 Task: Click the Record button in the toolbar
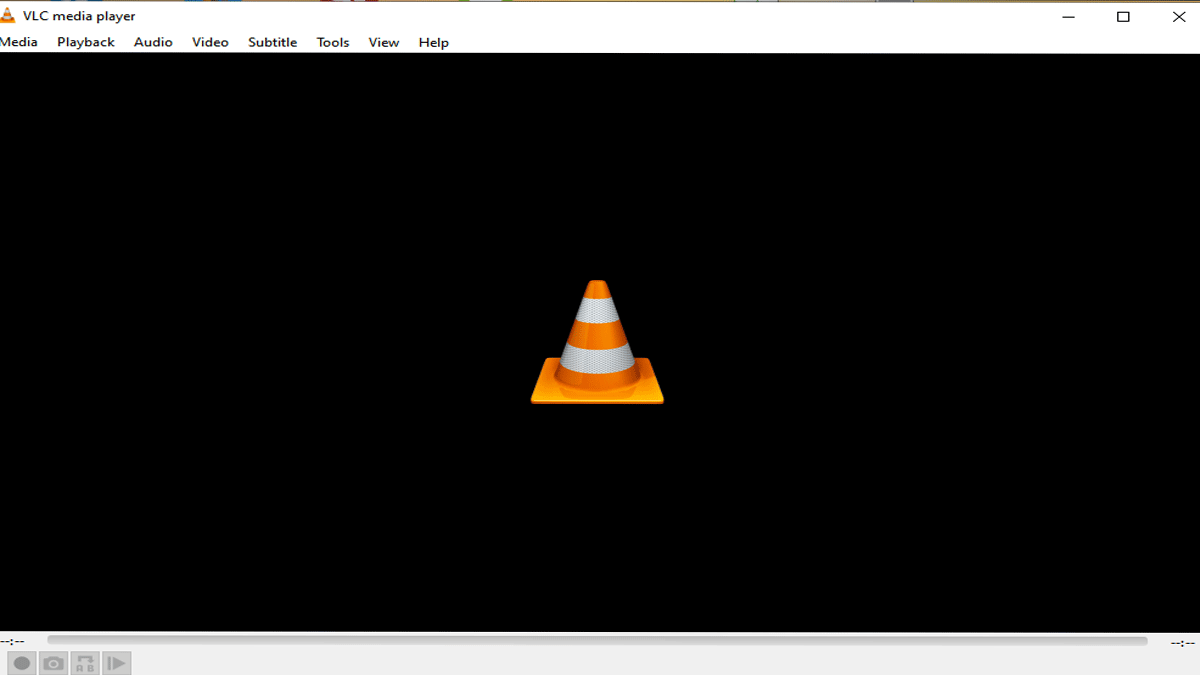coord(22,663)
